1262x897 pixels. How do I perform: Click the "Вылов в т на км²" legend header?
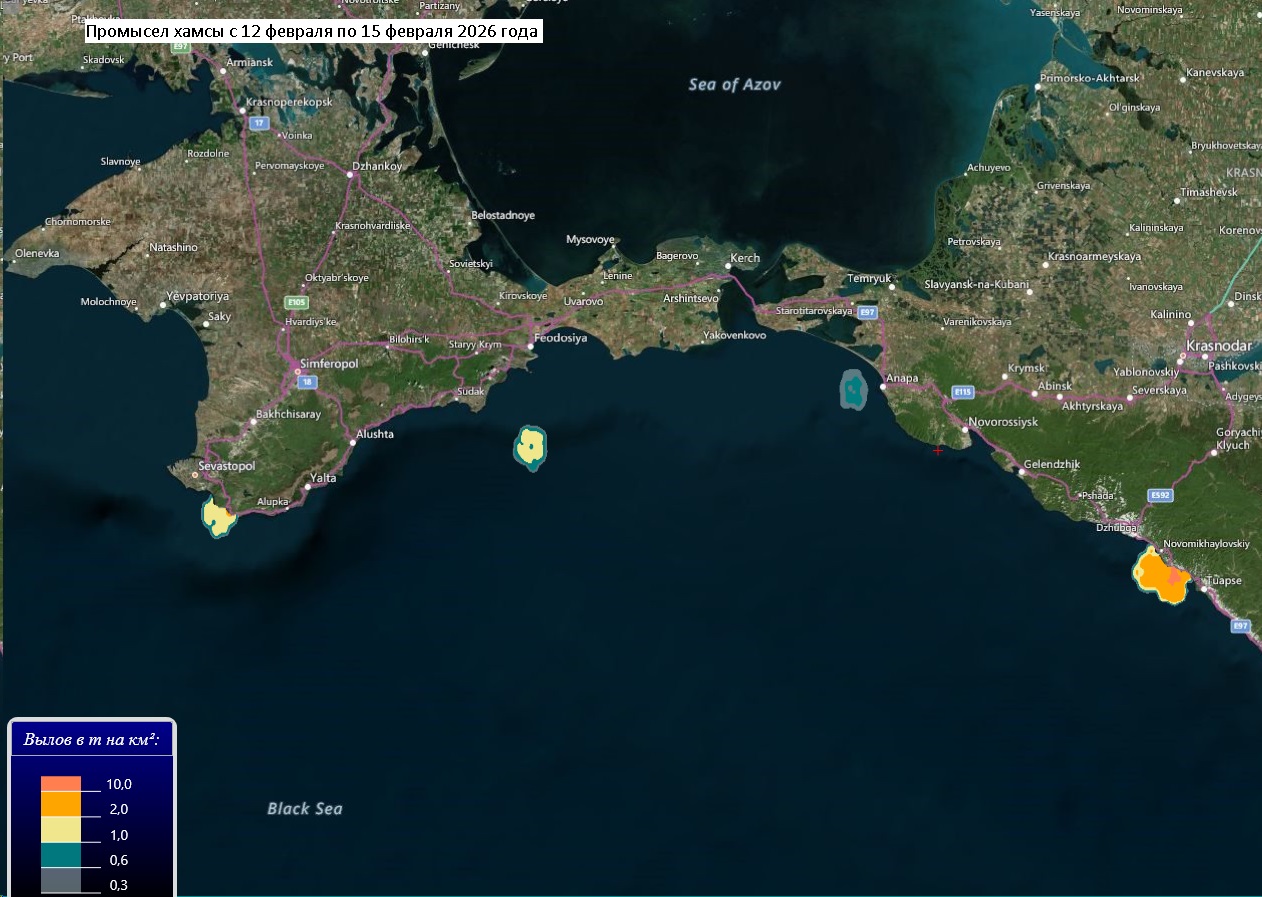pos(92,741)
